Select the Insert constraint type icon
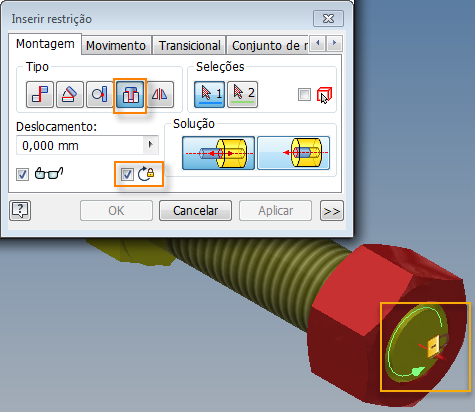 point(130,96)
